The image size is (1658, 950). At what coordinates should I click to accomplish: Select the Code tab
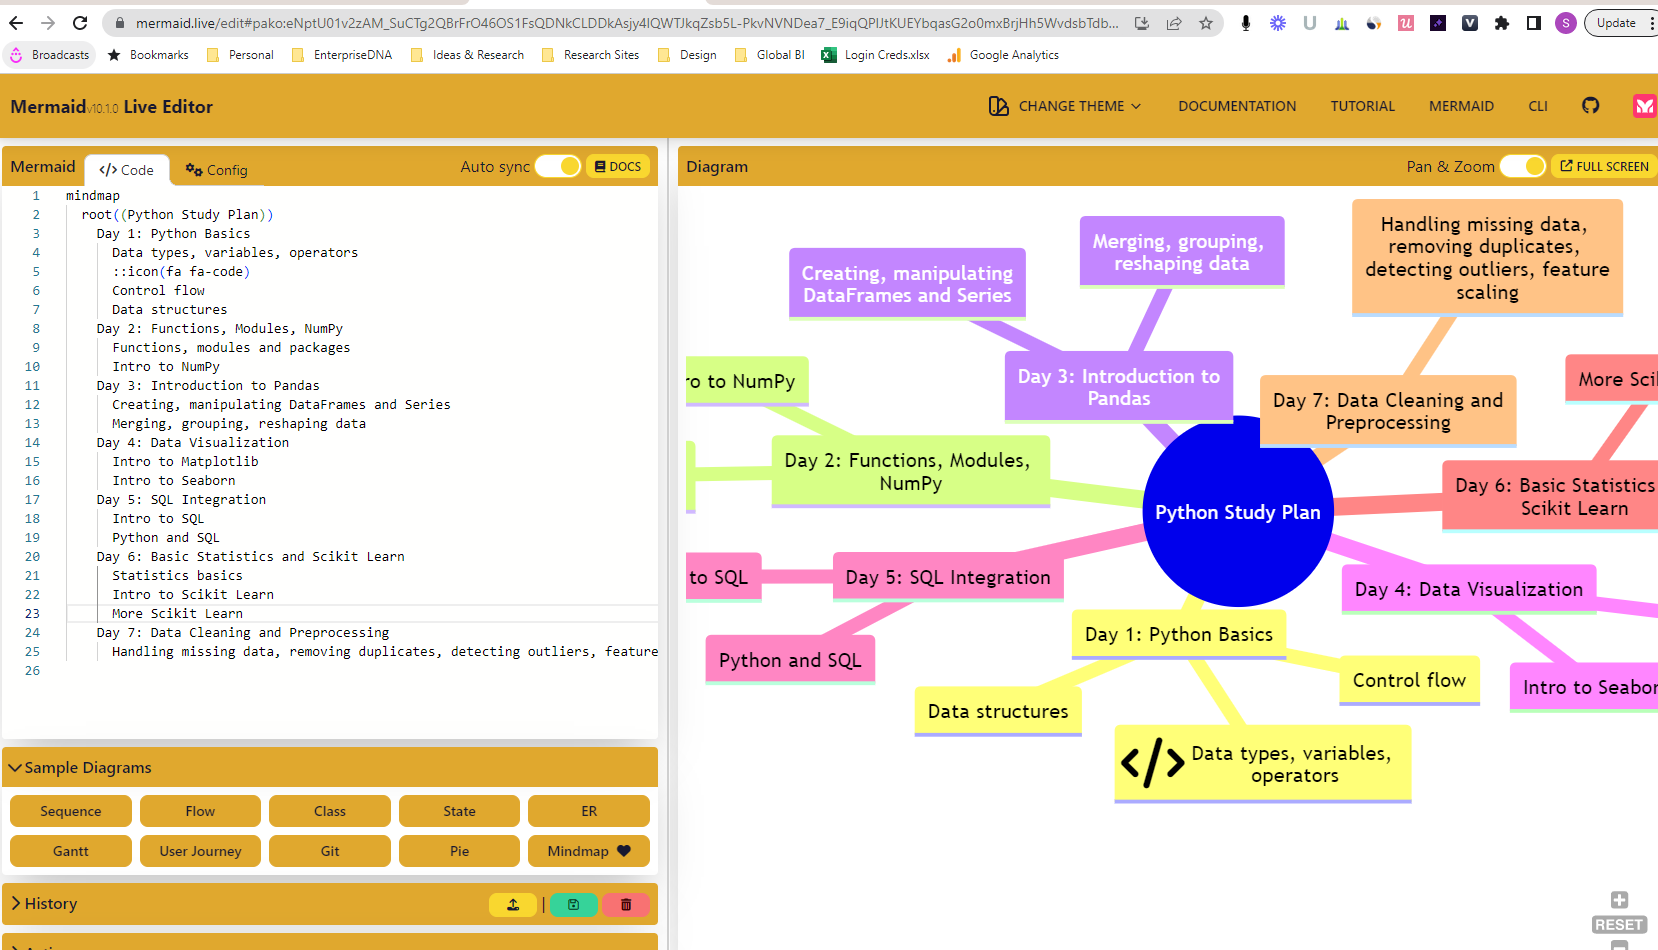127,170
